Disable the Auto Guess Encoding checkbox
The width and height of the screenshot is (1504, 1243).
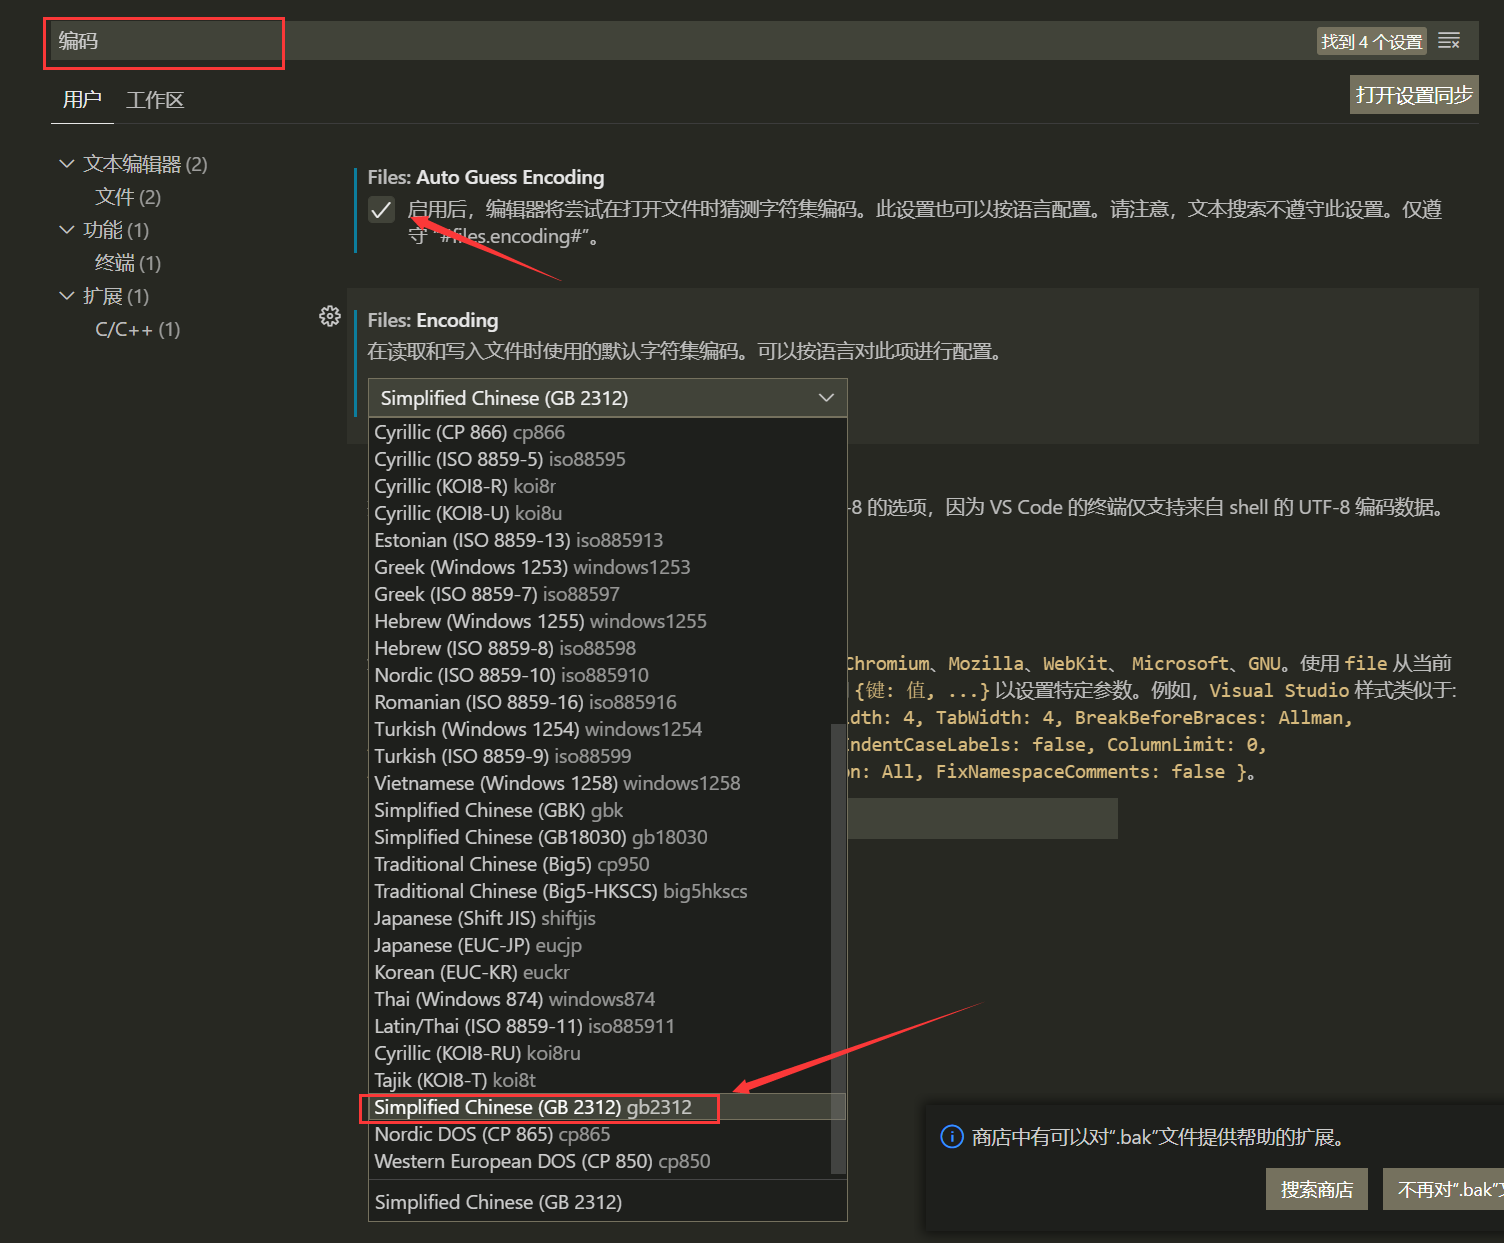[x=381, y=210]
